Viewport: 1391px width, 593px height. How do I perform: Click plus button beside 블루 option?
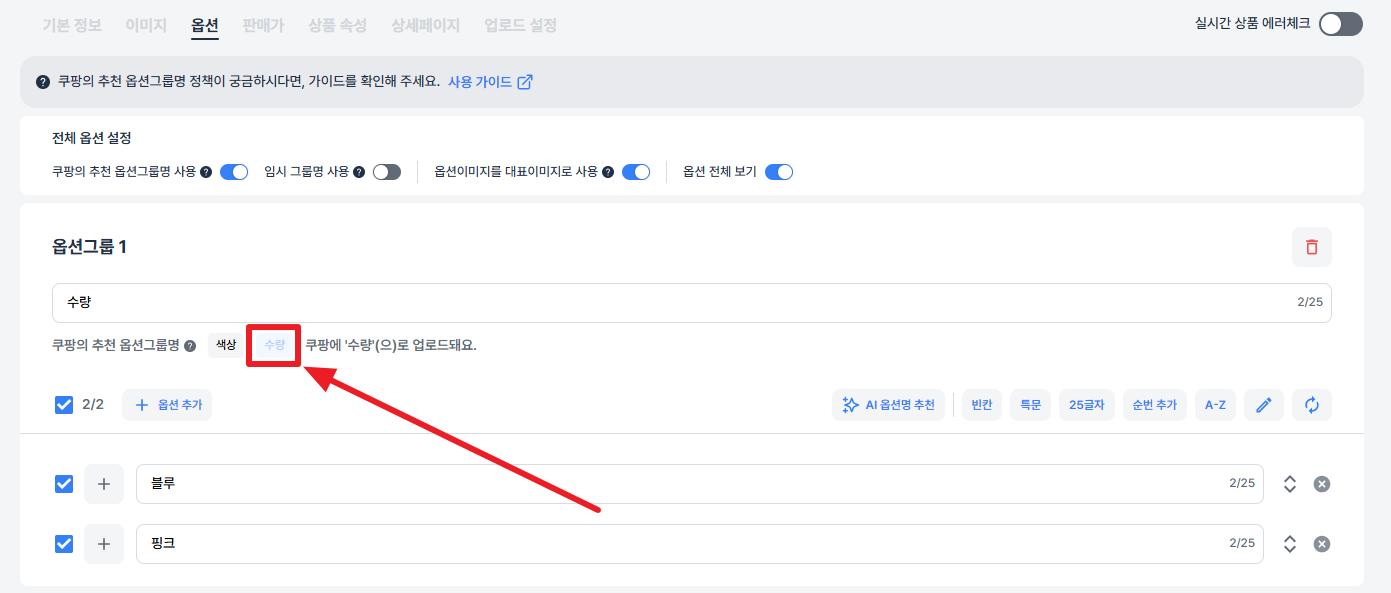pos(104,484)
